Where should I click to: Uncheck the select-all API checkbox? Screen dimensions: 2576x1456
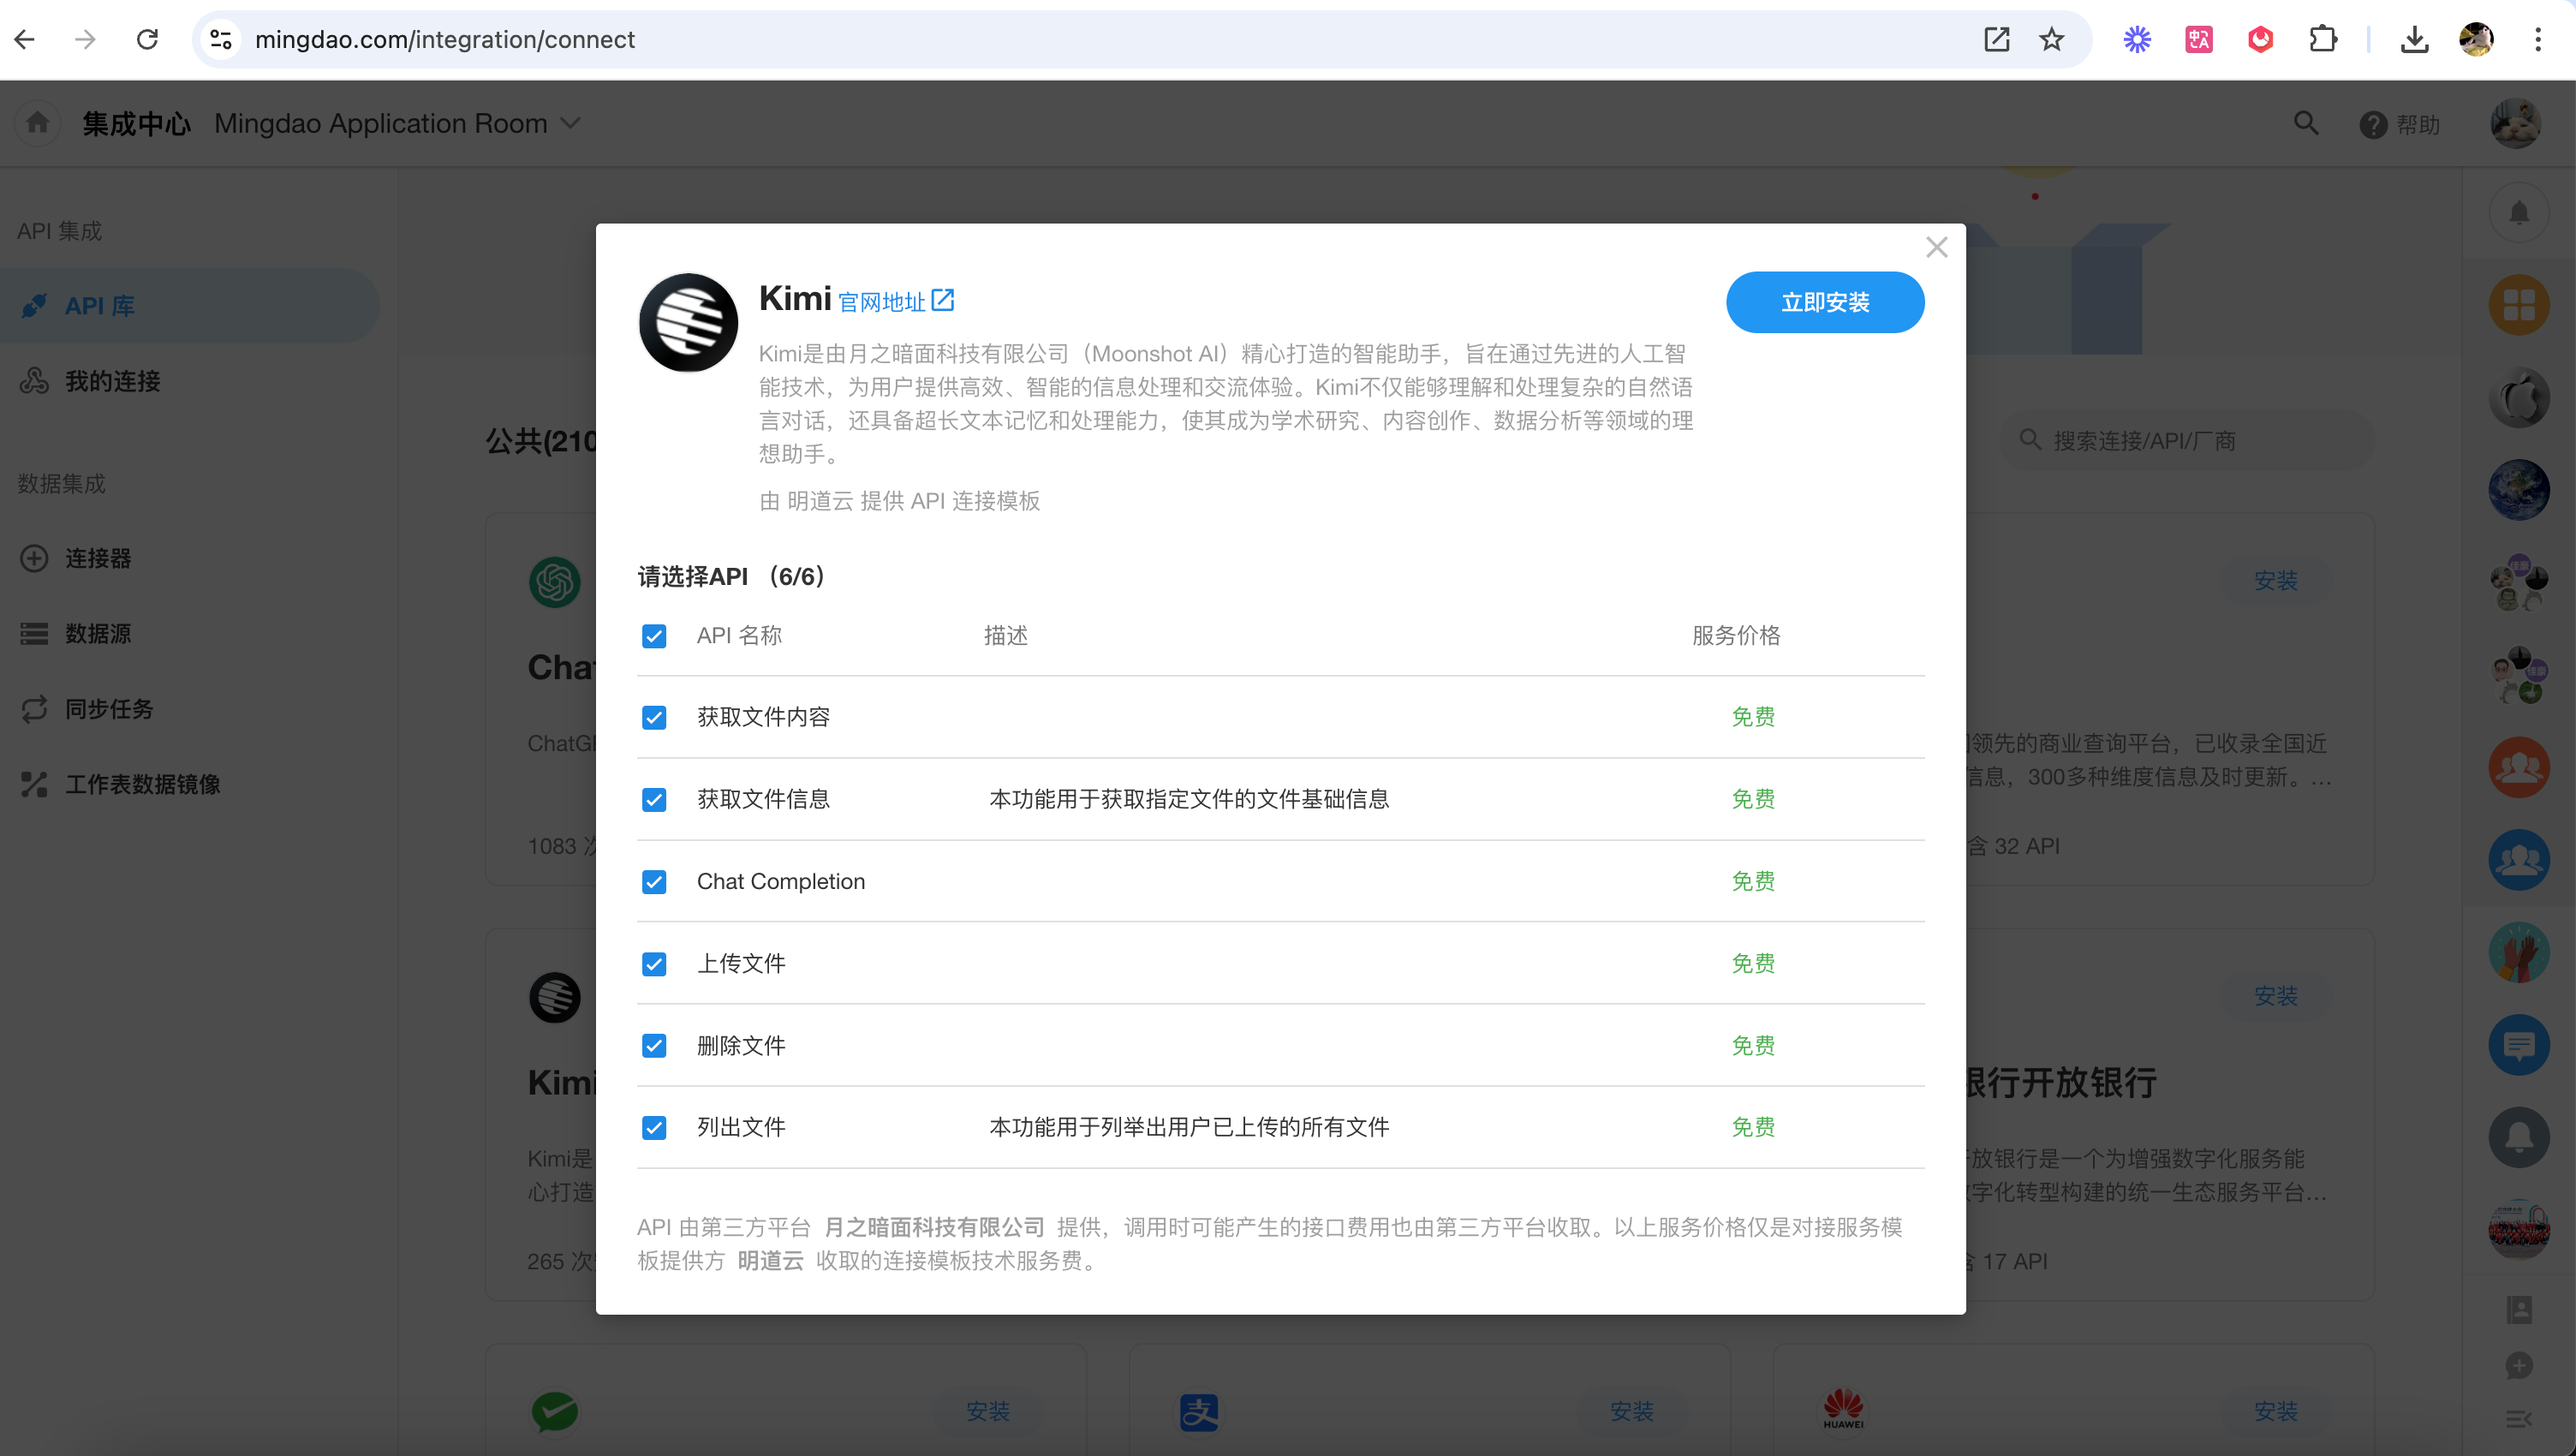654,636
